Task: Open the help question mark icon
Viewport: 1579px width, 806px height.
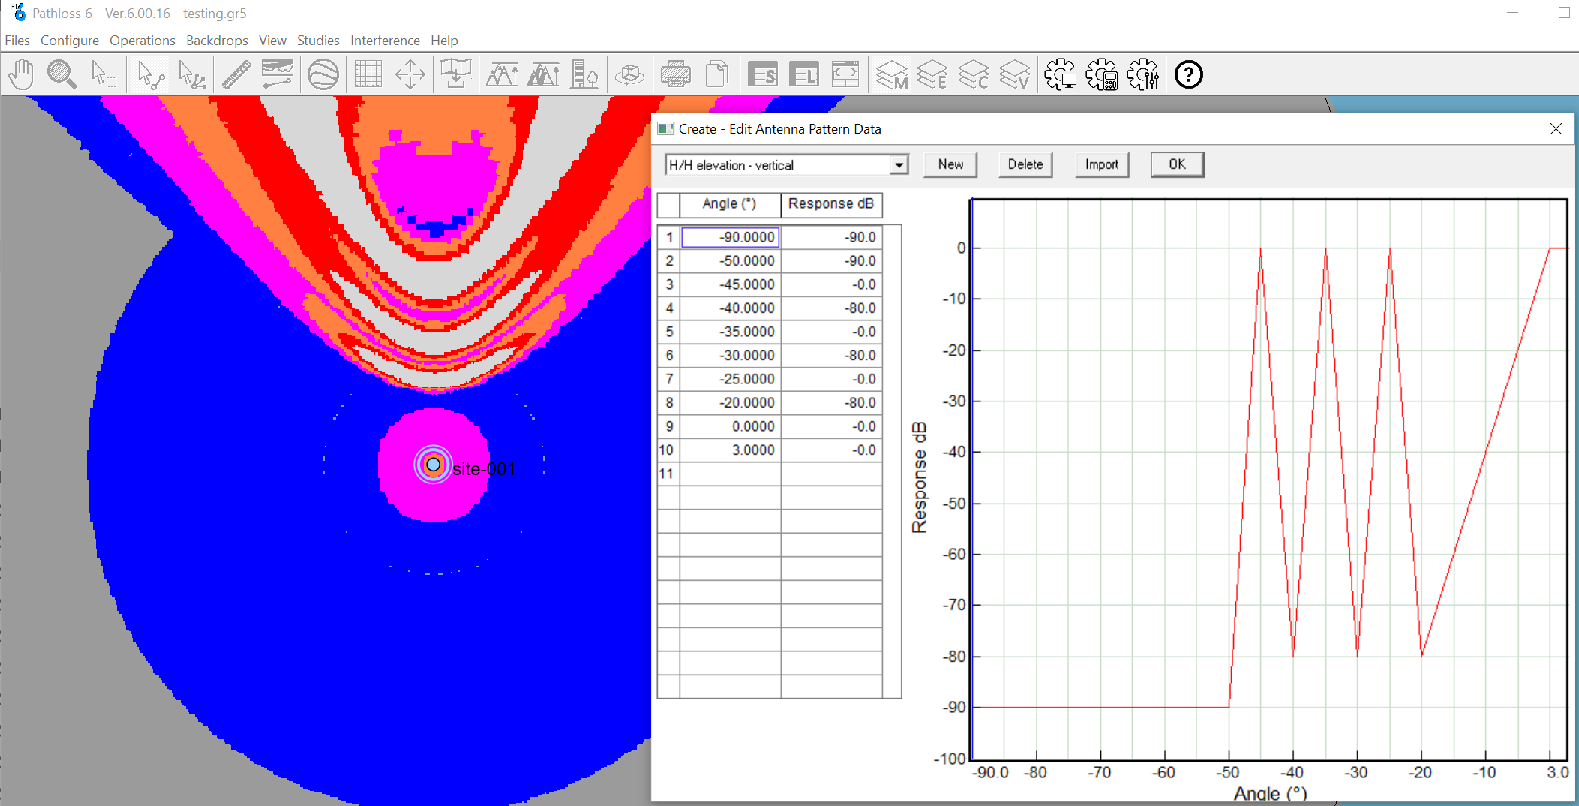Action: click(1188, 75)
